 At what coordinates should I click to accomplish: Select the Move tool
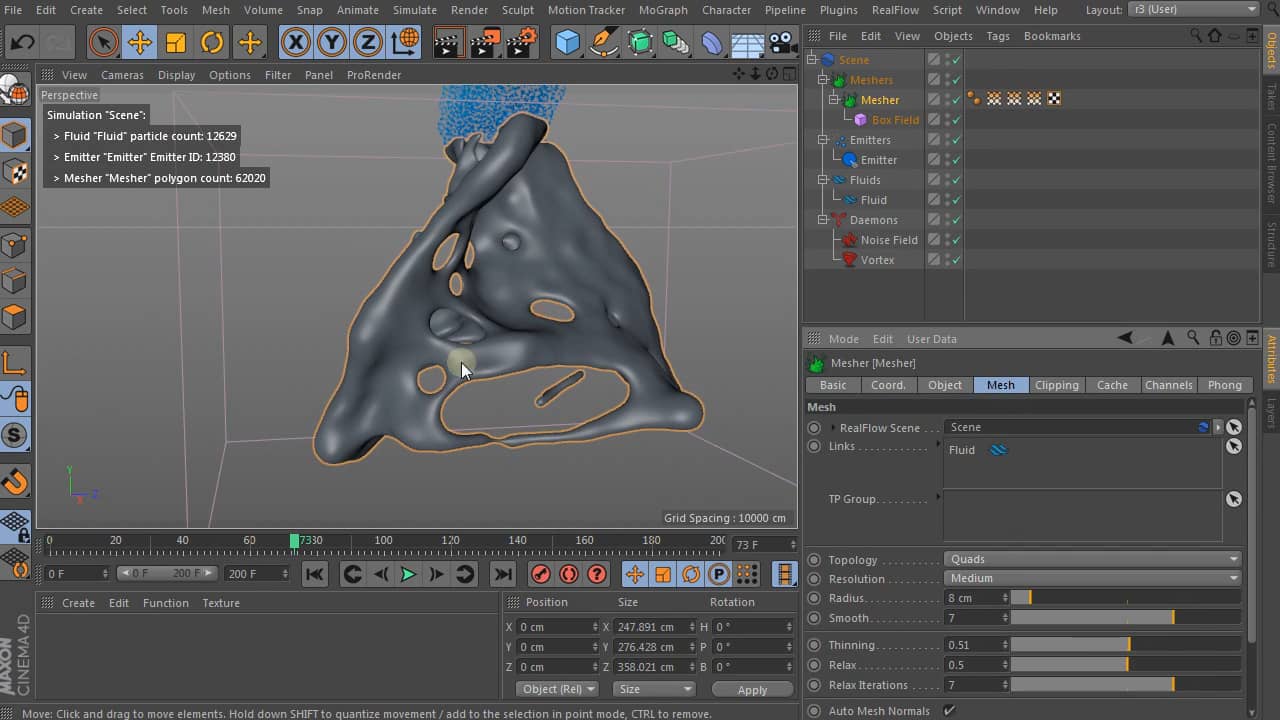(139, 43)
